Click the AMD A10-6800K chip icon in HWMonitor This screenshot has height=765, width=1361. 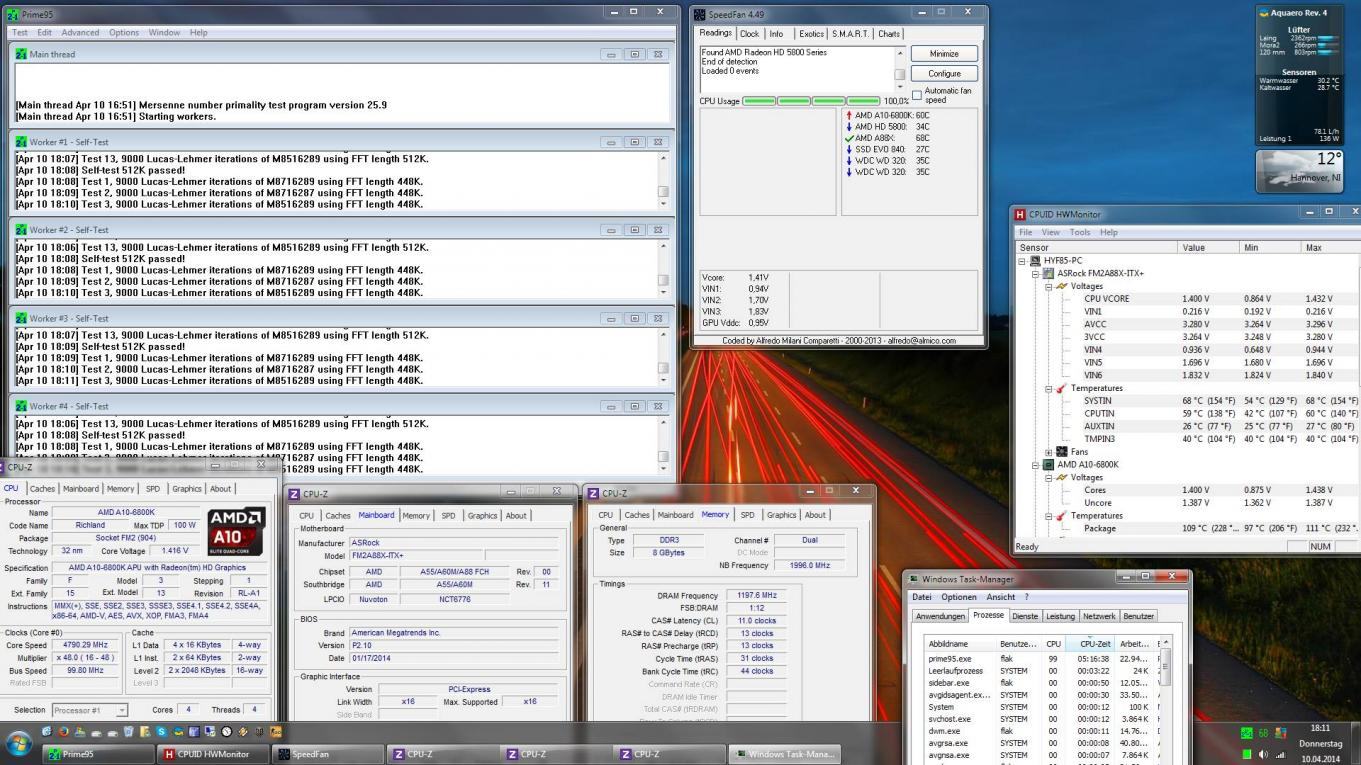pyautogui.click(x=1049, y=465)
